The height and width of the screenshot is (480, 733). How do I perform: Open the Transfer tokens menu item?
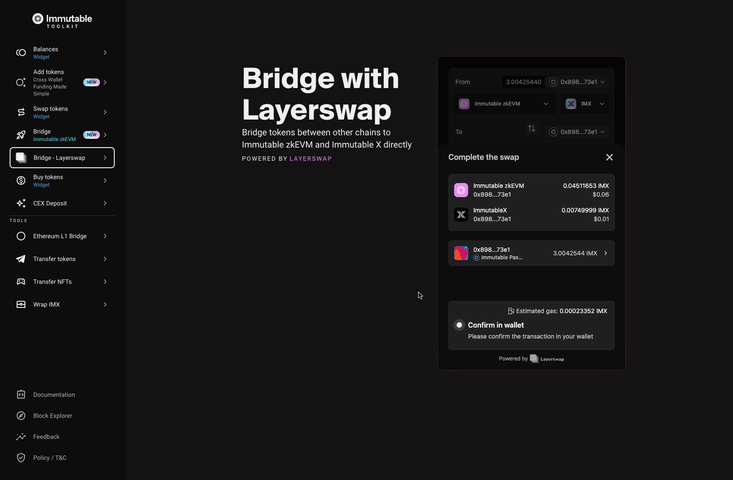tap(62, 259)
